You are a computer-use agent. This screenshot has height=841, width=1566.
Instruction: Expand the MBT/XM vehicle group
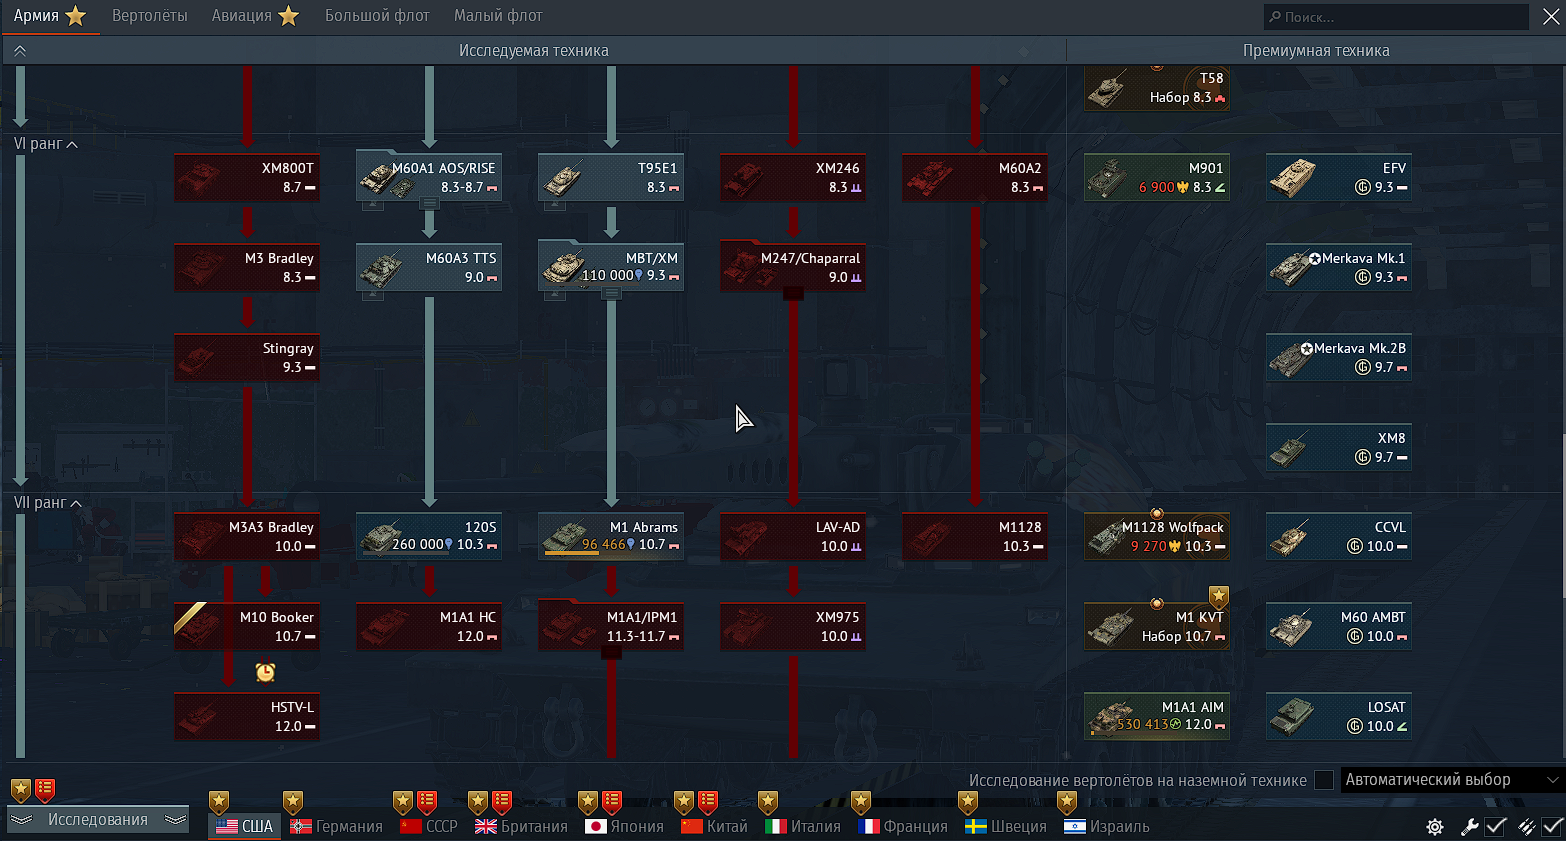tap(611, 293)
